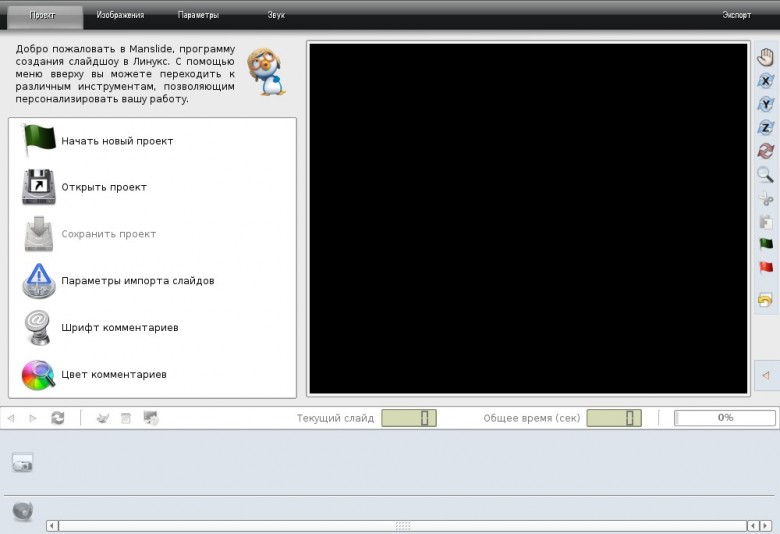The image size is (780, 534).
Task: Click the refresh icon in bottom toolbar
Action: [x=58, y=418]
